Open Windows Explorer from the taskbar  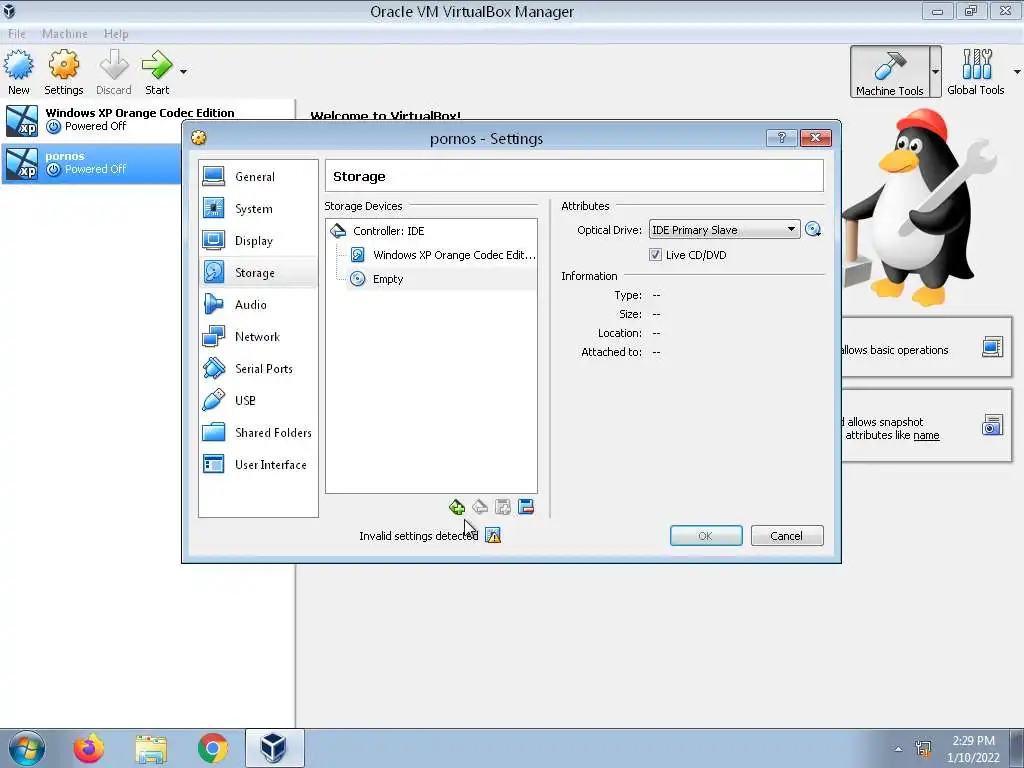pyautogui.click(x=151, y=748)
